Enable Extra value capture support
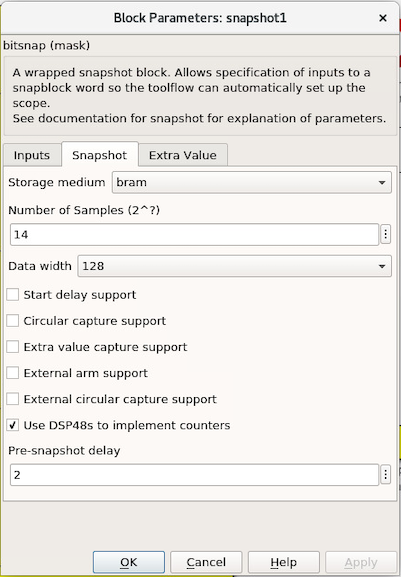The height and width of the screenshot is (577, 401). [x=13, y=347]
